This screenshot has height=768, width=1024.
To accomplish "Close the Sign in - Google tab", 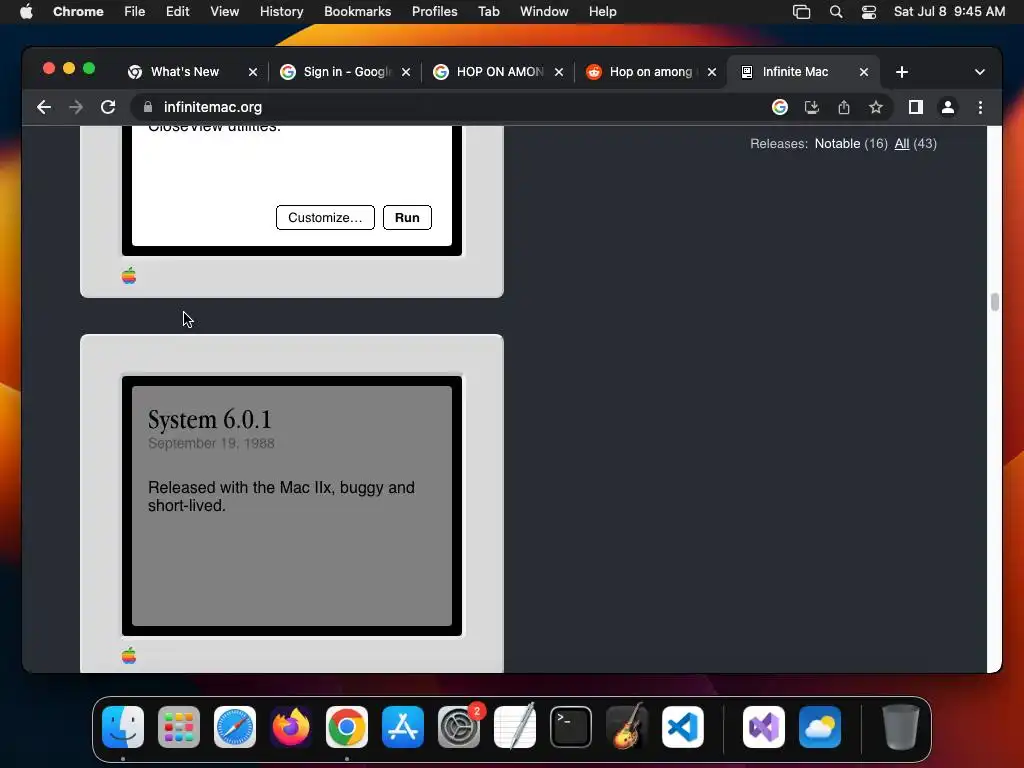I will [406, 72].
